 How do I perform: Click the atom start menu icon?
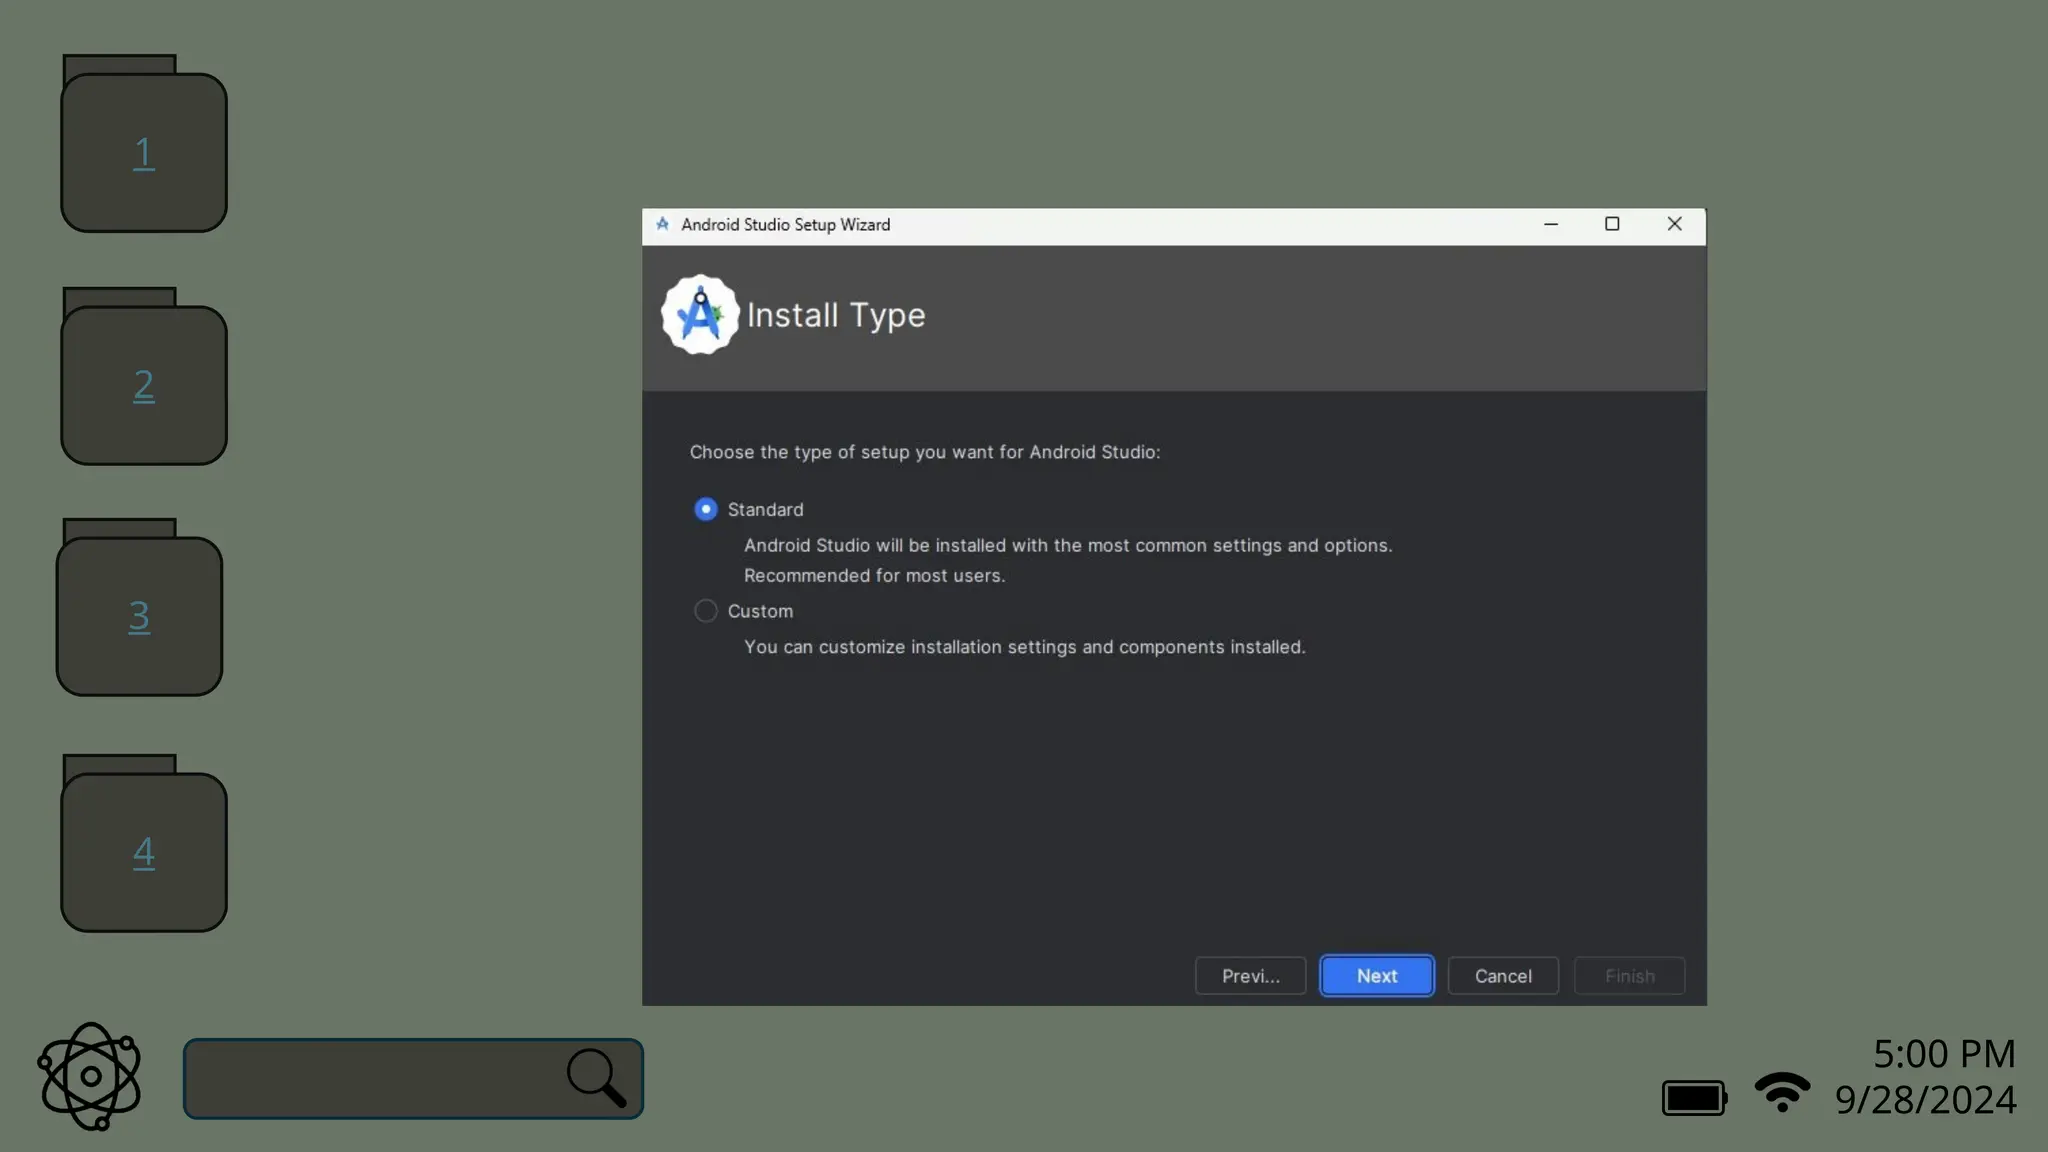90,1076
